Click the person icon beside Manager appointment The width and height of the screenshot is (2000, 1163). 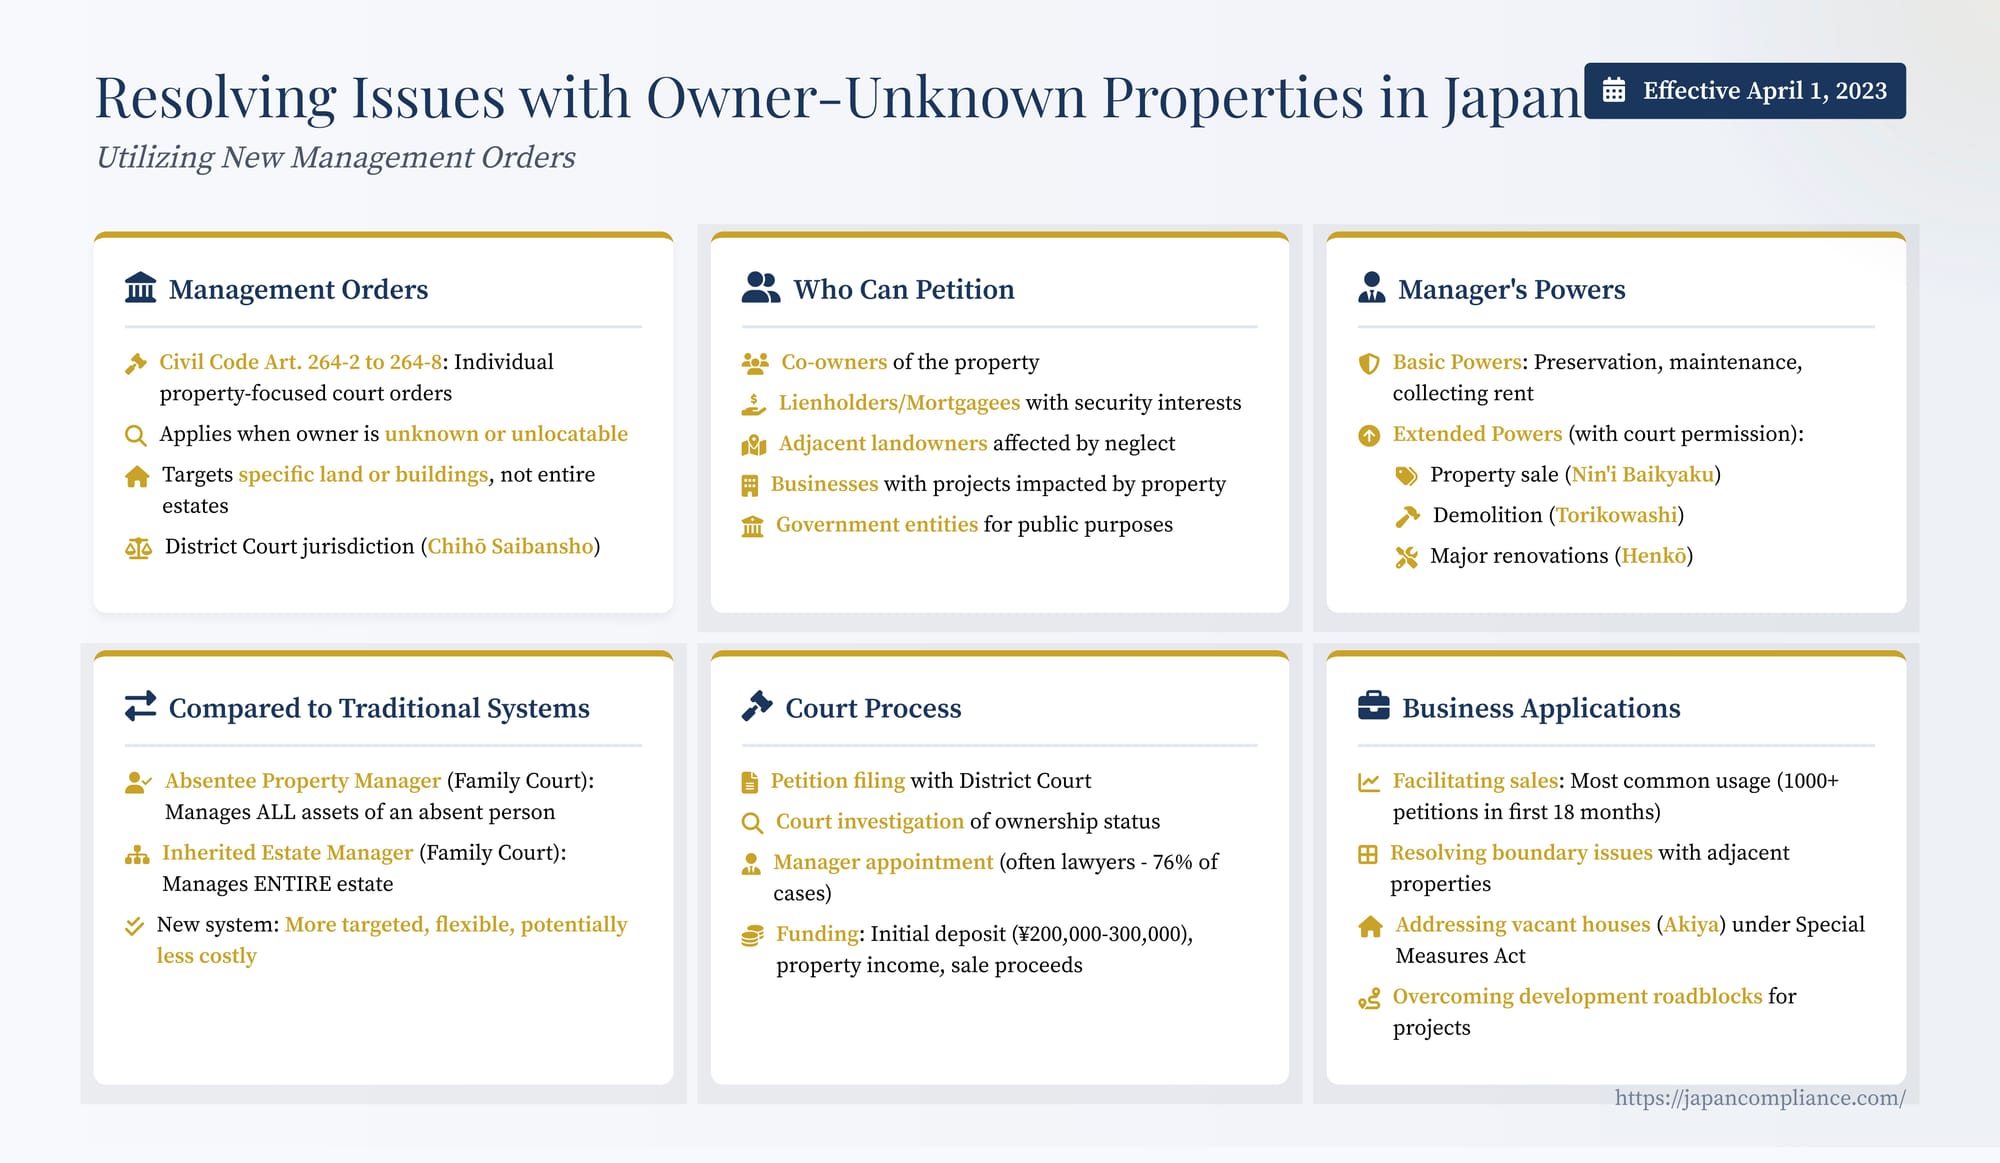point(751,864)
